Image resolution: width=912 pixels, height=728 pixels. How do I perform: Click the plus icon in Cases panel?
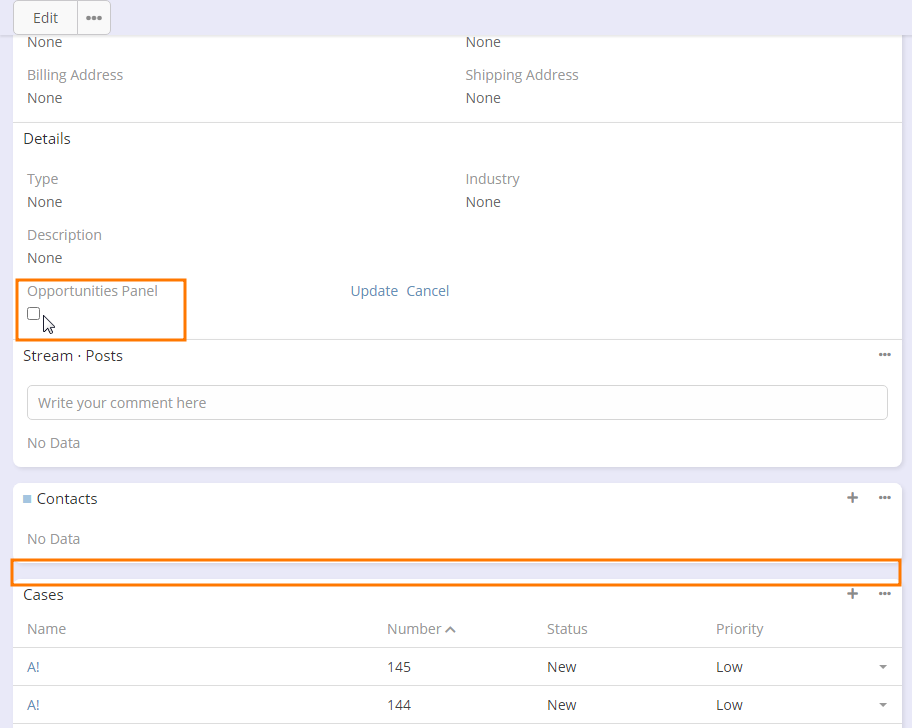852,594
